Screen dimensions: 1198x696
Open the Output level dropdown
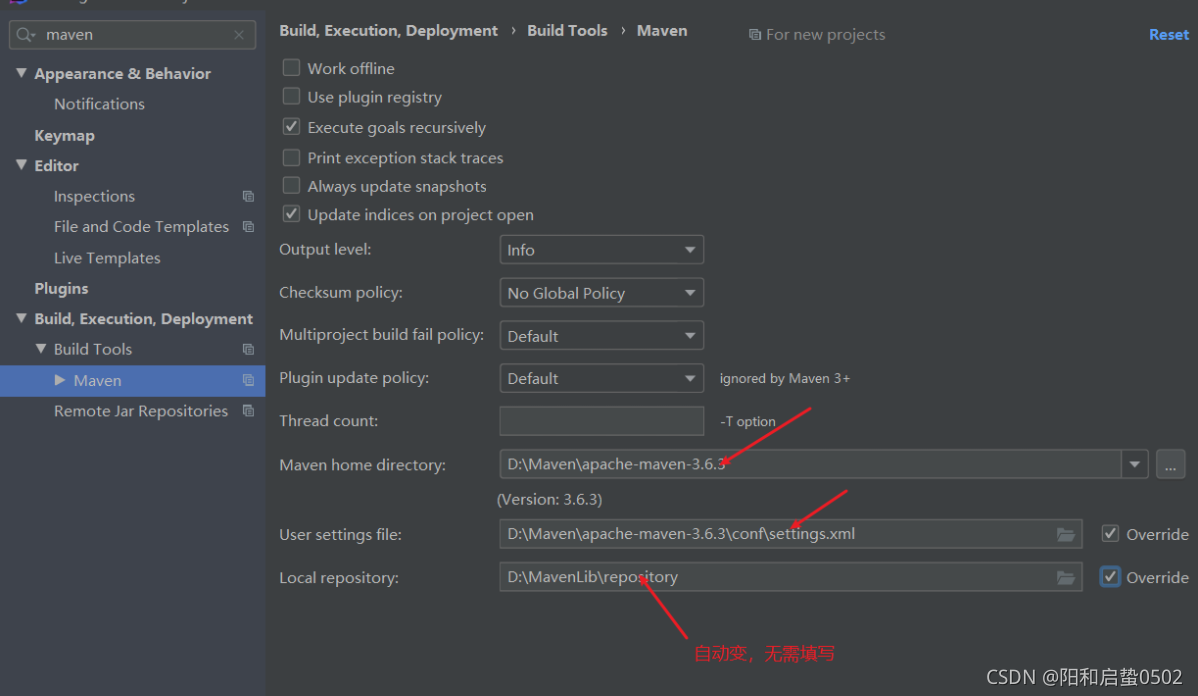(x=601, y=250)
